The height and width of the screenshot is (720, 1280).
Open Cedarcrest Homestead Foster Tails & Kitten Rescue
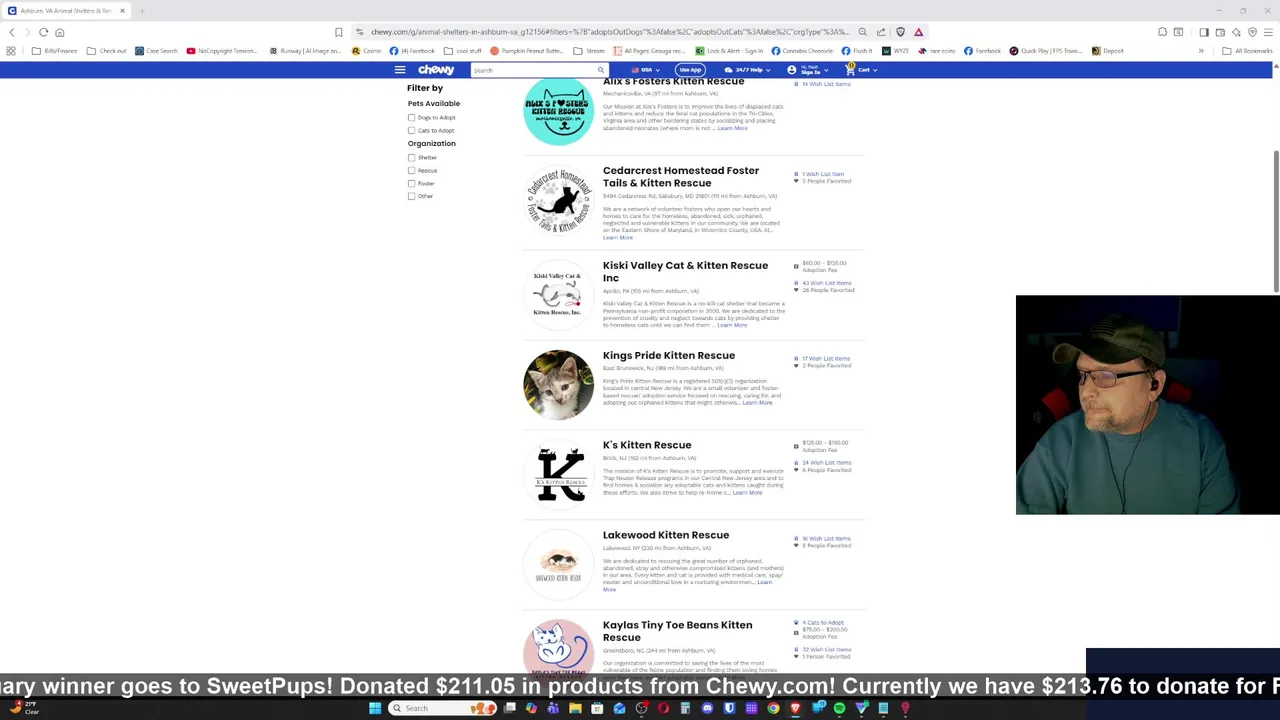pyautogui.click(x=680, y=177)
